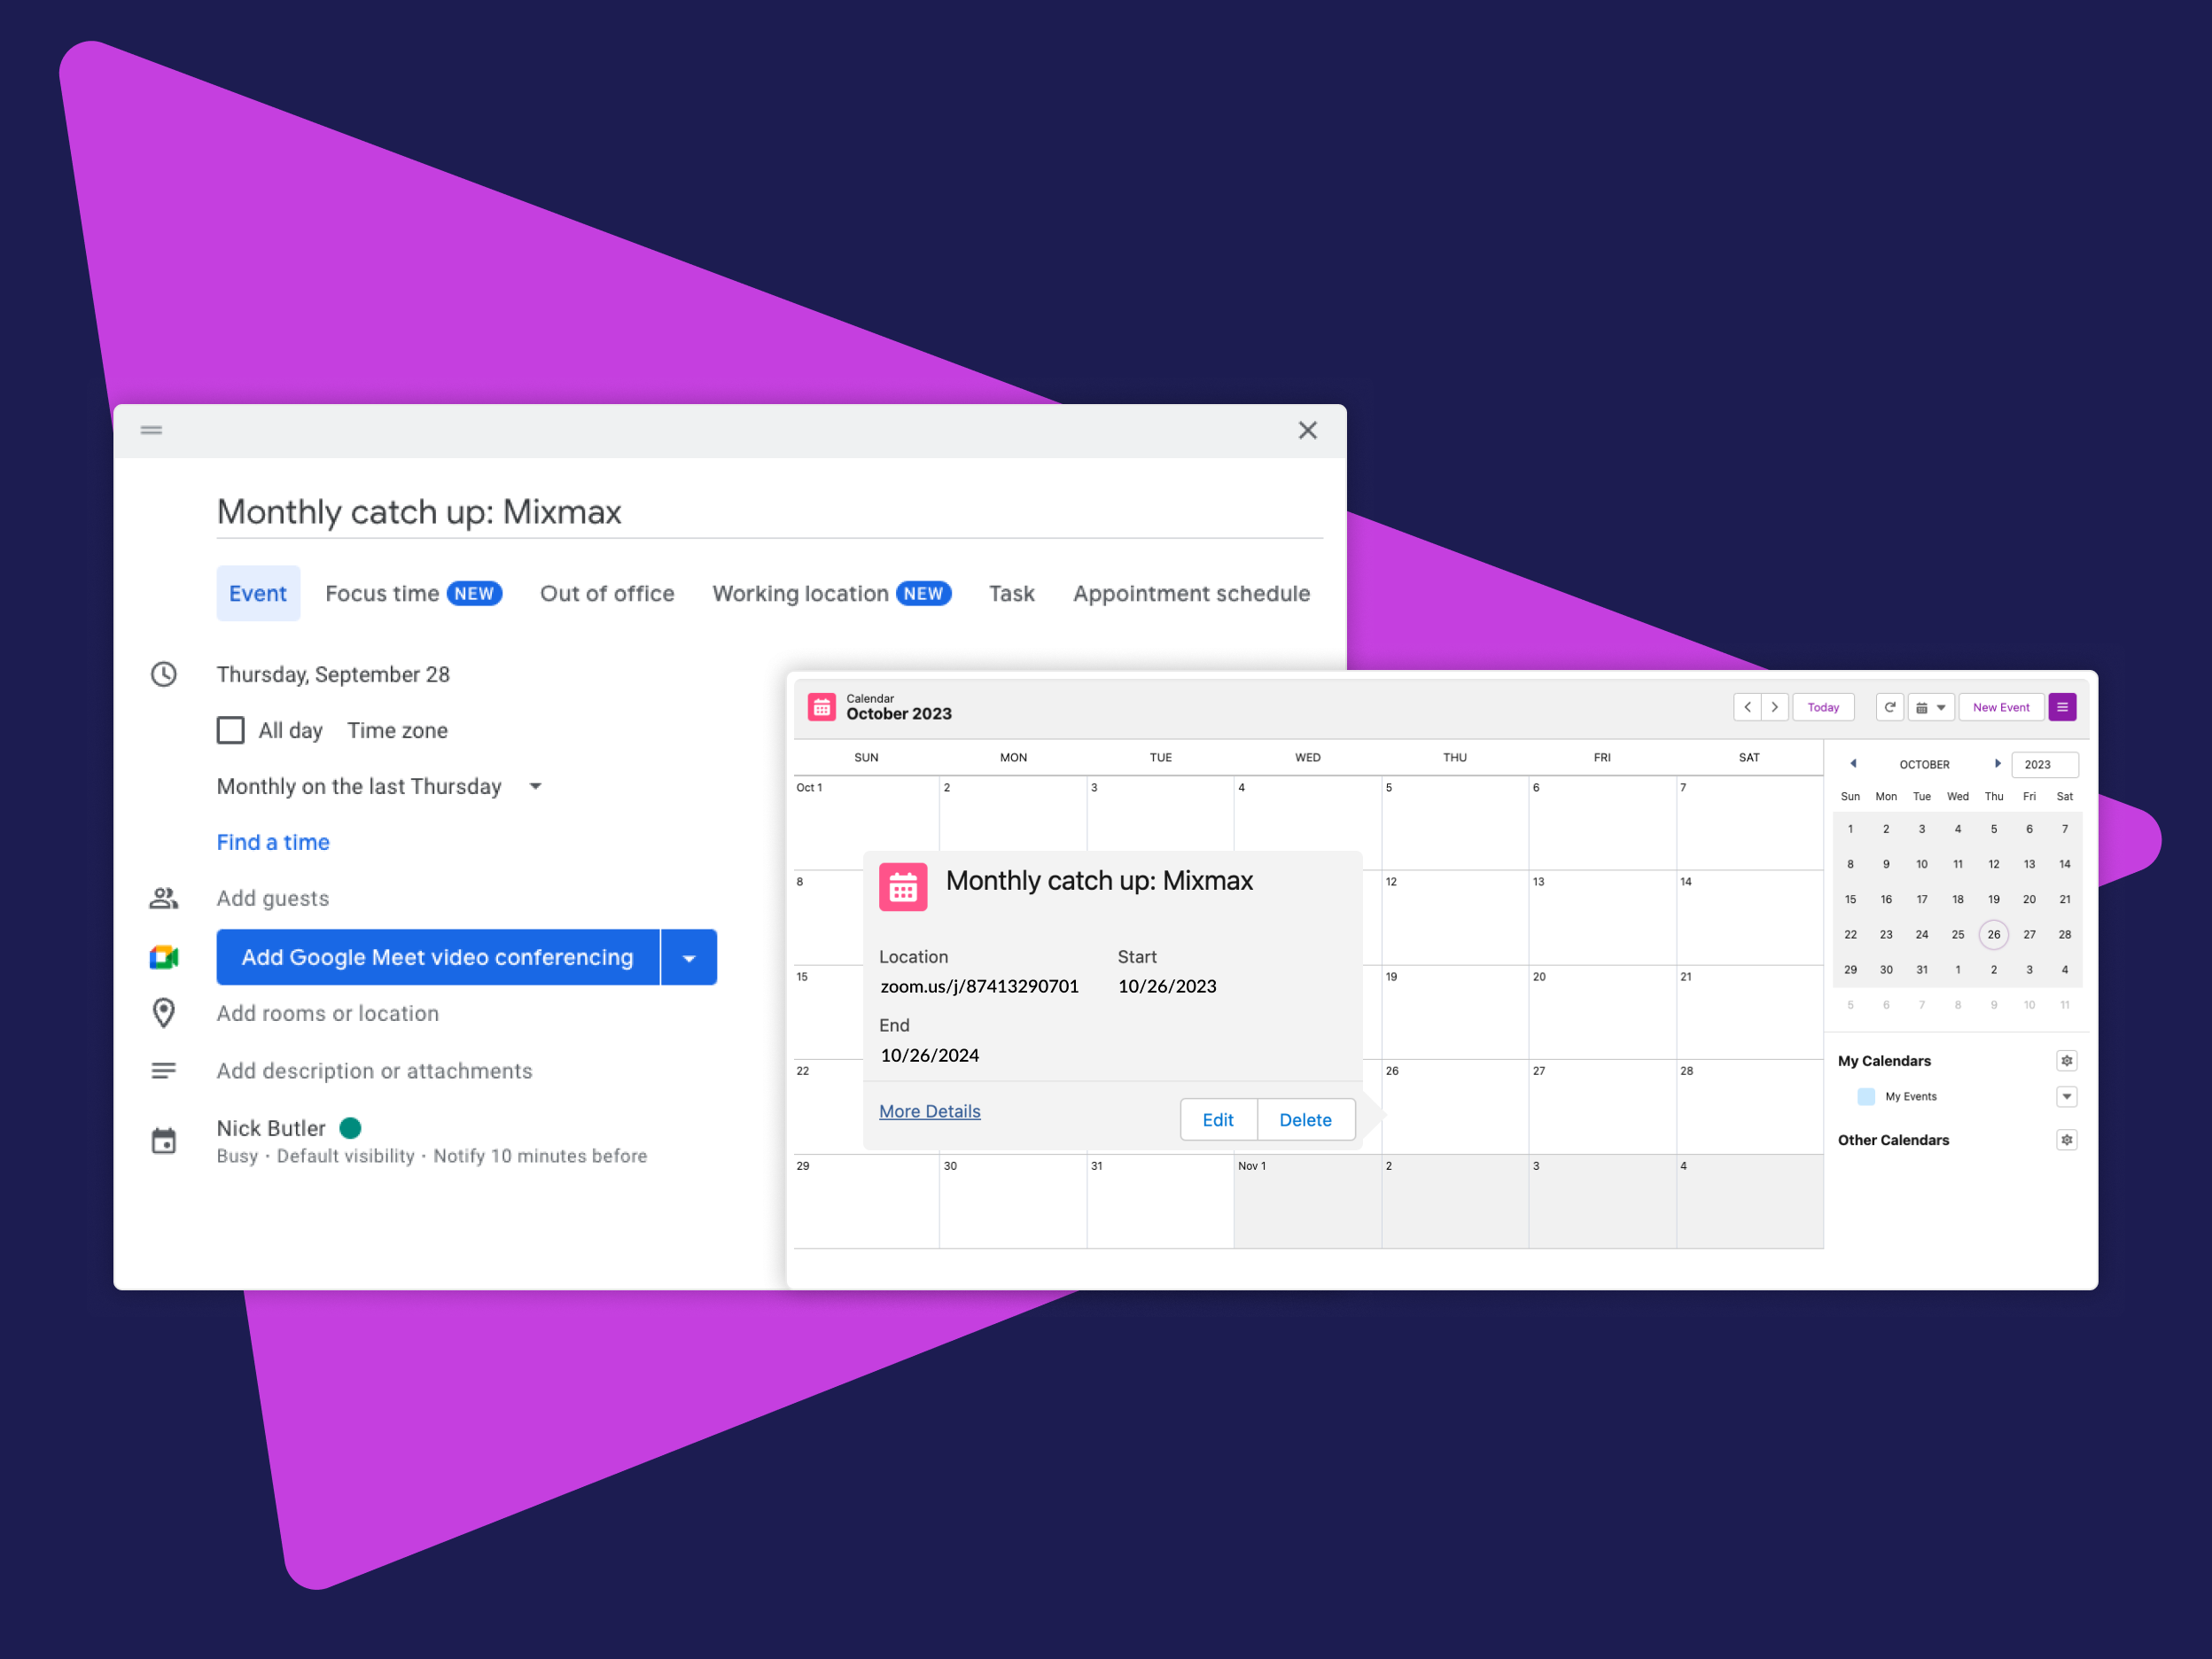The height and width of the screenshot is (1659, 2212).
Task: Expand My Events options arrow
Action: (2066, 1096)
